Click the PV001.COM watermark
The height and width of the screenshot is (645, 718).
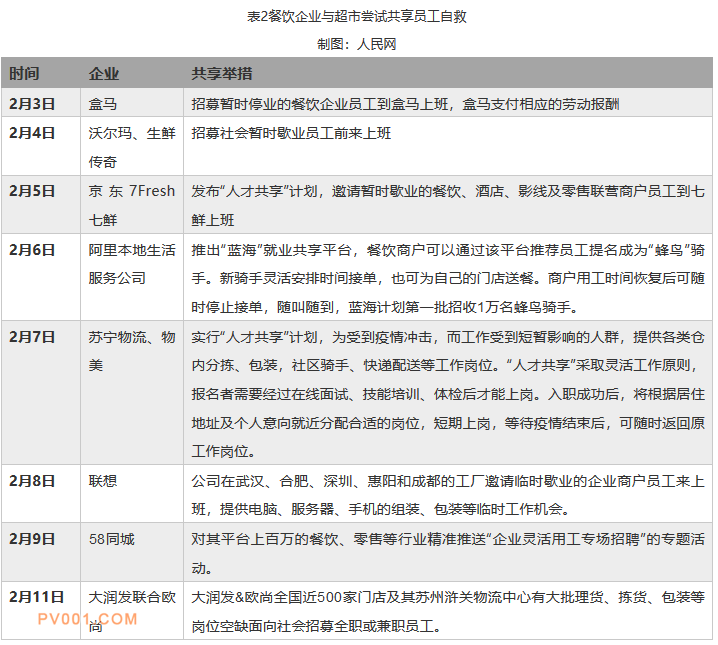tap(88, 619)
